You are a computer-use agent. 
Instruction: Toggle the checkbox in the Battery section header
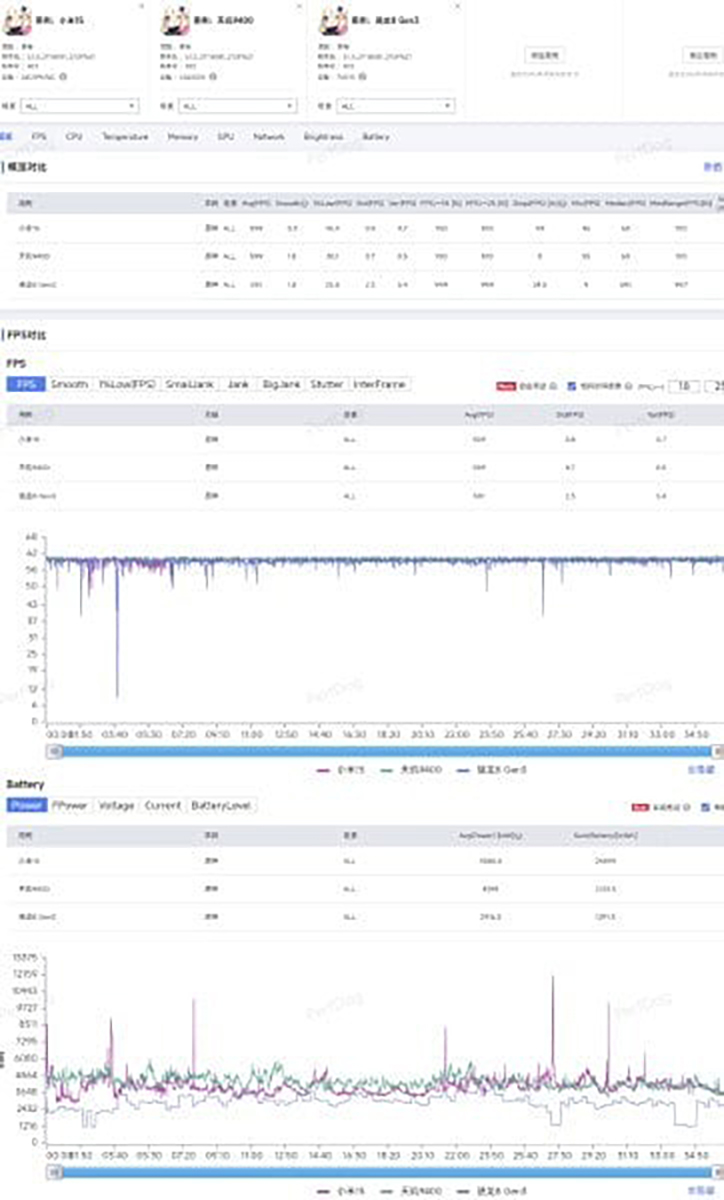pos(706,806)
